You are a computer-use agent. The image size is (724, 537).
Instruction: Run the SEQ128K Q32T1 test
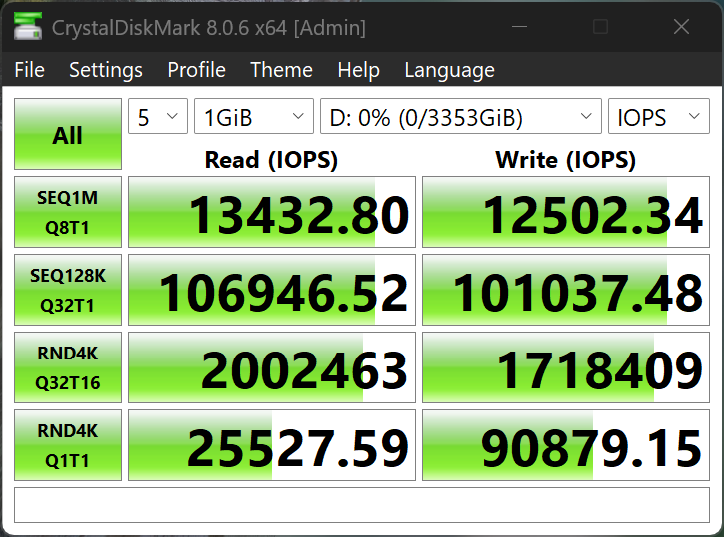click(x=68, y=290)
